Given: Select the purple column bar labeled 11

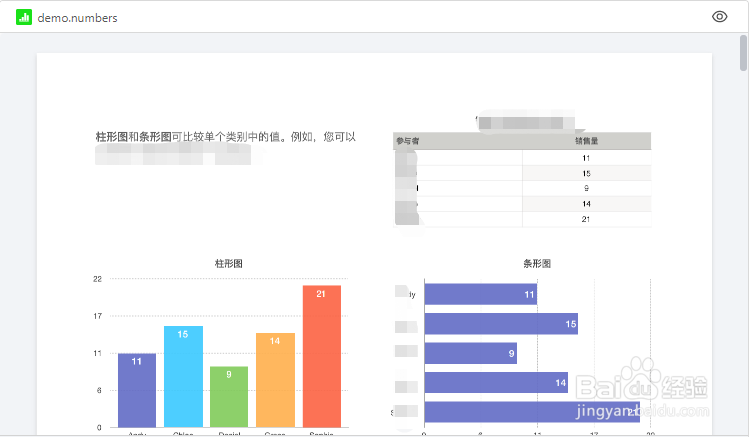Looking at the screenshot, I should [x=136, y=389].
